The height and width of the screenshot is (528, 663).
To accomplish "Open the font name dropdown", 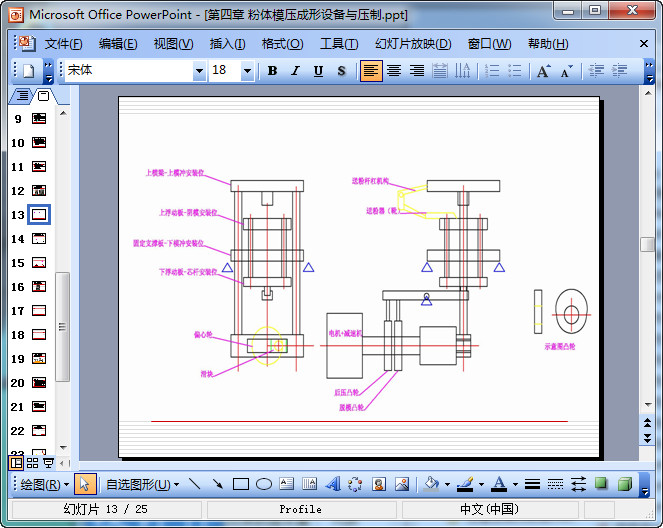I will 198,71.
